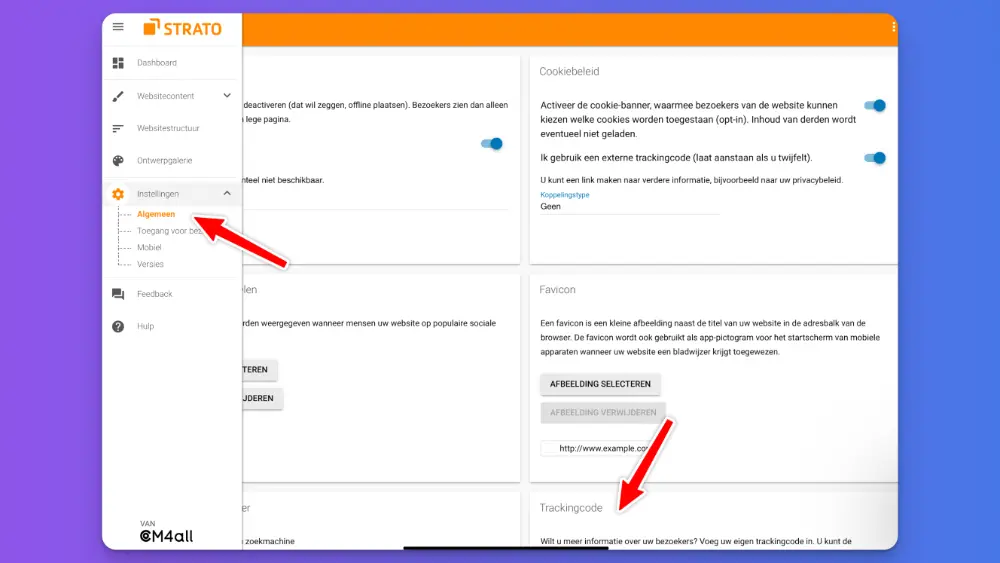Toggle the website deactivation switch
Image resolution: width=1000 pixels, height=563 pixels.
tap(491, 144)
